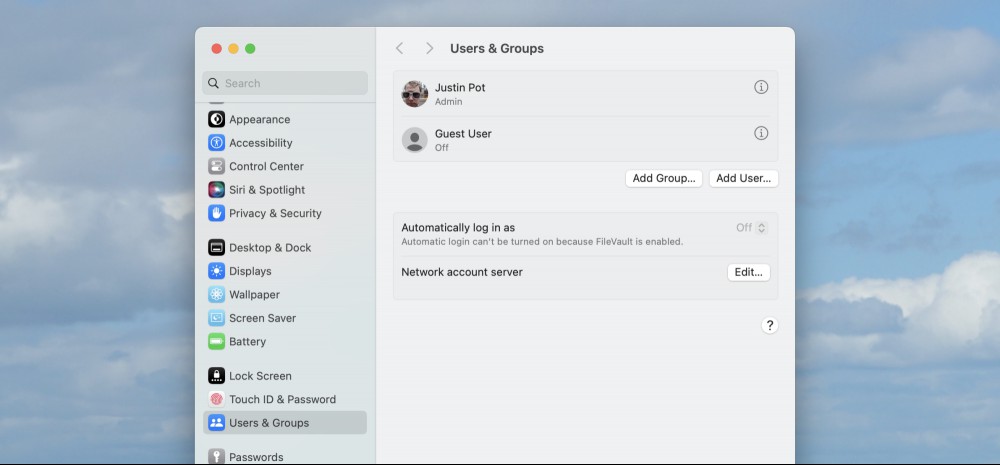This screenshot has height=465, width=1000.
Task: Click the Guest User name text
Action: click(x=463, y=133)
